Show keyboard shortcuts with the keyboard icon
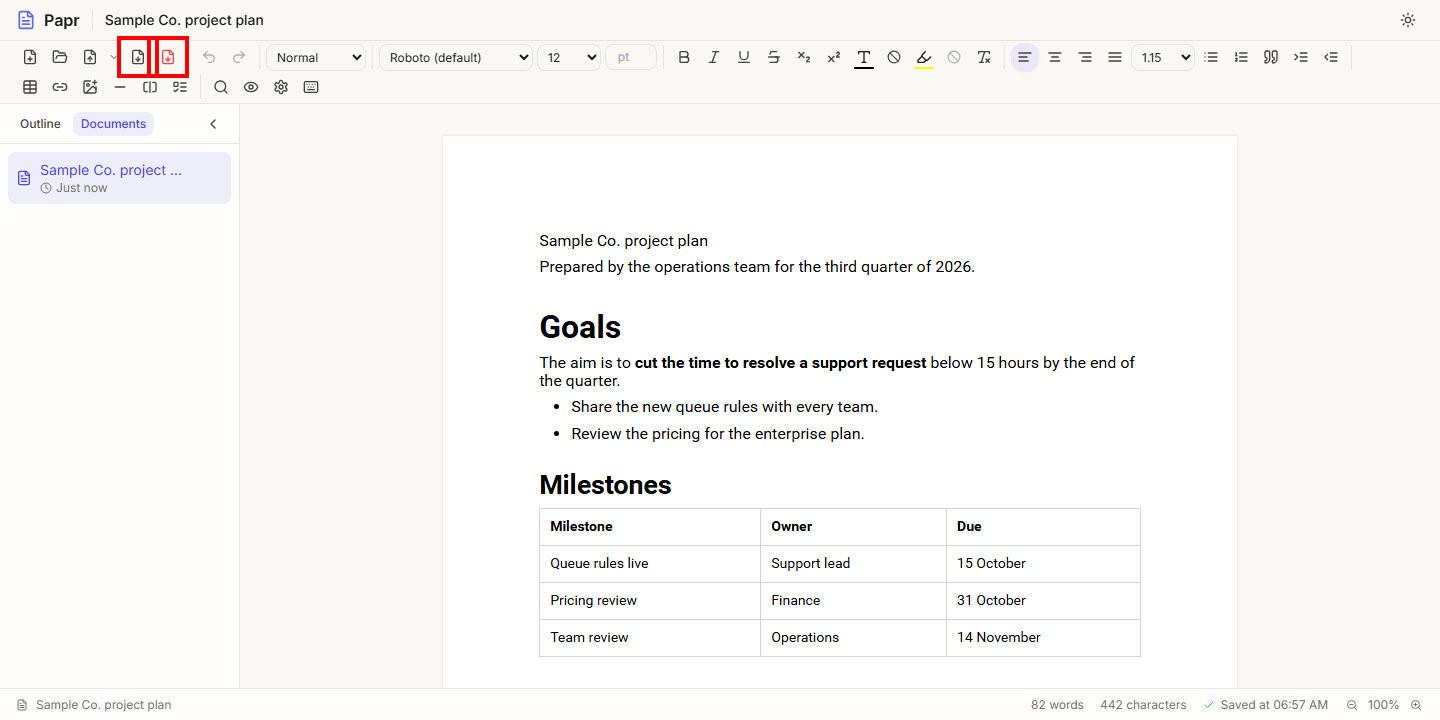Image resolution: width=1440 pixels, height=720 pixels. pos(311,87)
